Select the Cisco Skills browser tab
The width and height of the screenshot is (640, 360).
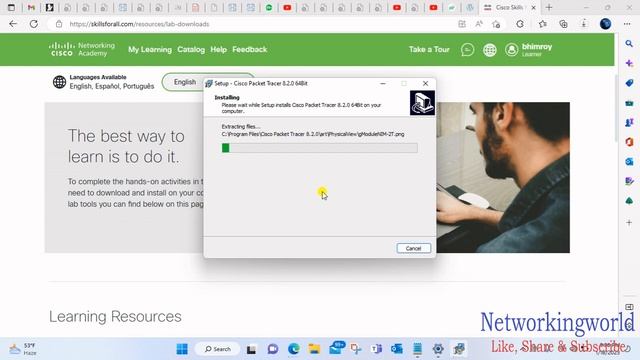click(x=509, y=7)
